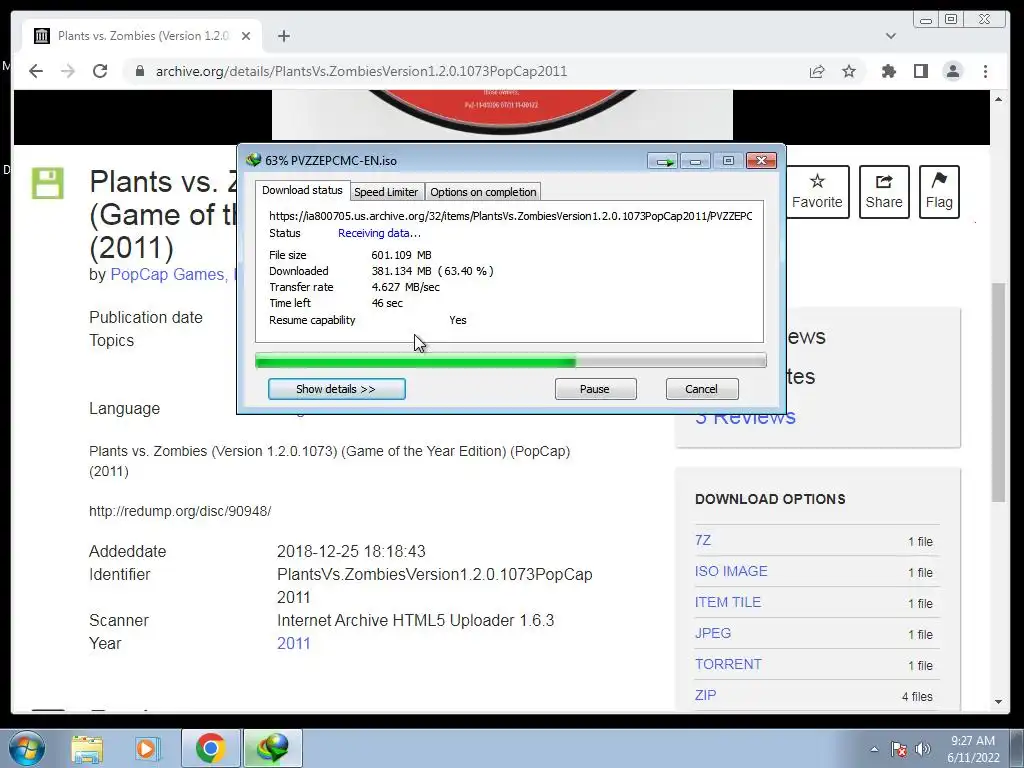Open the Windows Start menu

[x=27, y=748]
